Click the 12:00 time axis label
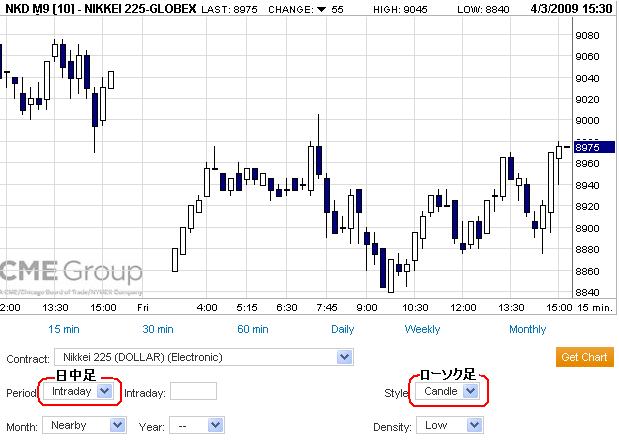 pyautogui.click(x=463, y=307)
